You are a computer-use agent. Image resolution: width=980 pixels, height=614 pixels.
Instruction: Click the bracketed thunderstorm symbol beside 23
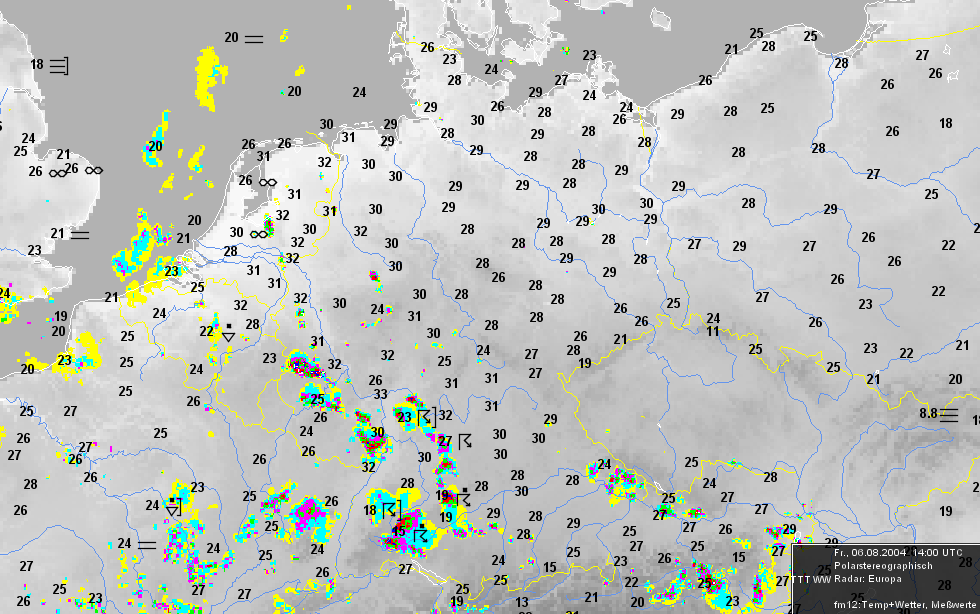pyautogui.click(x=426, y=417)
